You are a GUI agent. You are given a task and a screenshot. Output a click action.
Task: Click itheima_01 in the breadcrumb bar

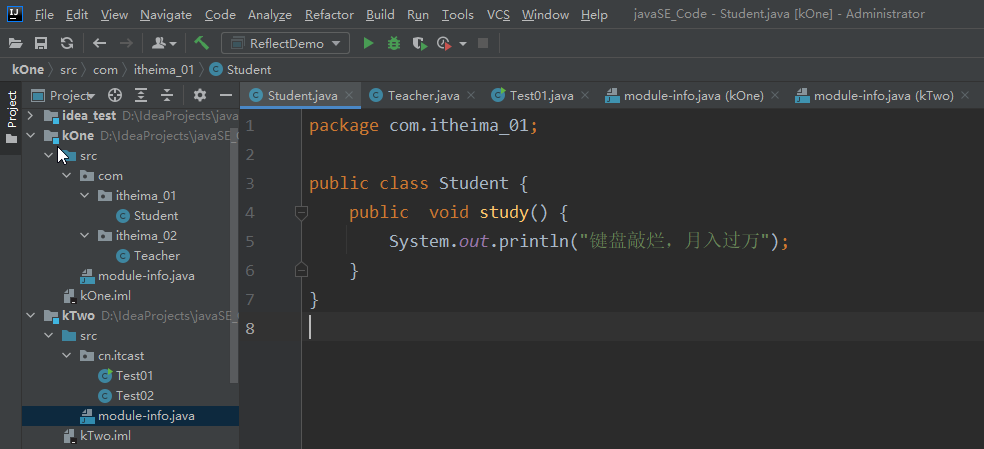pos(164,70)
